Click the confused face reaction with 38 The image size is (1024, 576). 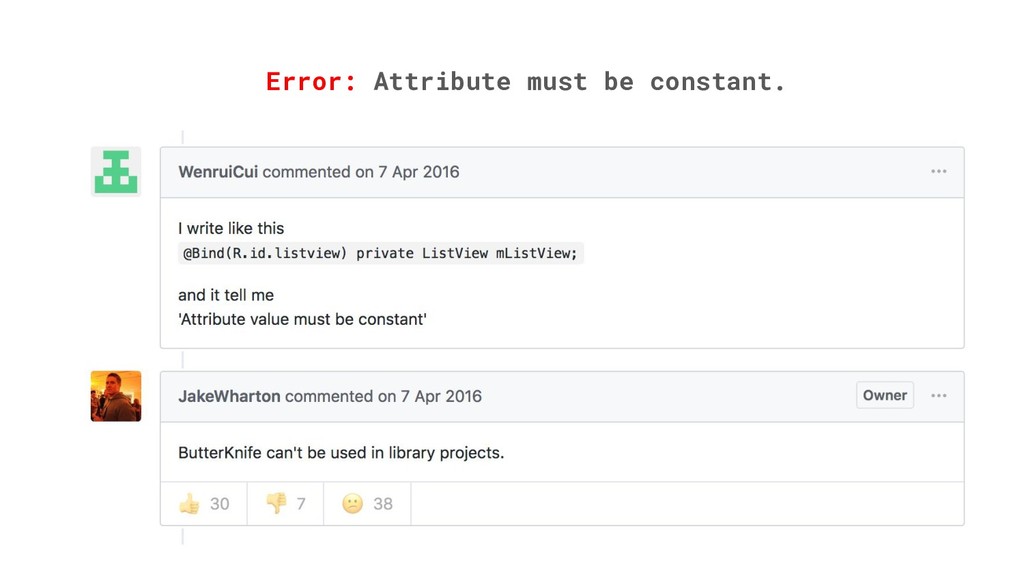(367, 504)
